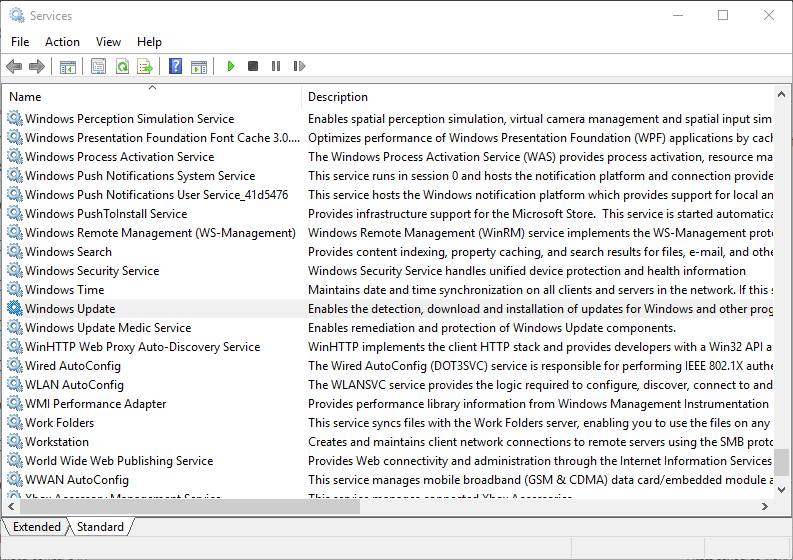Click the Forward arrow toolbar icon

pos(37,66)
